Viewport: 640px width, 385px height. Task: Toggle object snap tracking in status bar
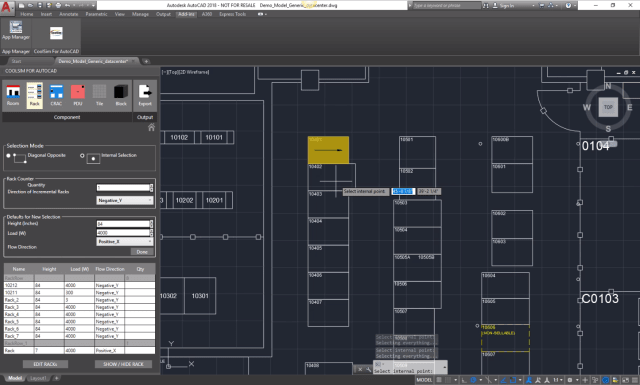coord(503,380)
